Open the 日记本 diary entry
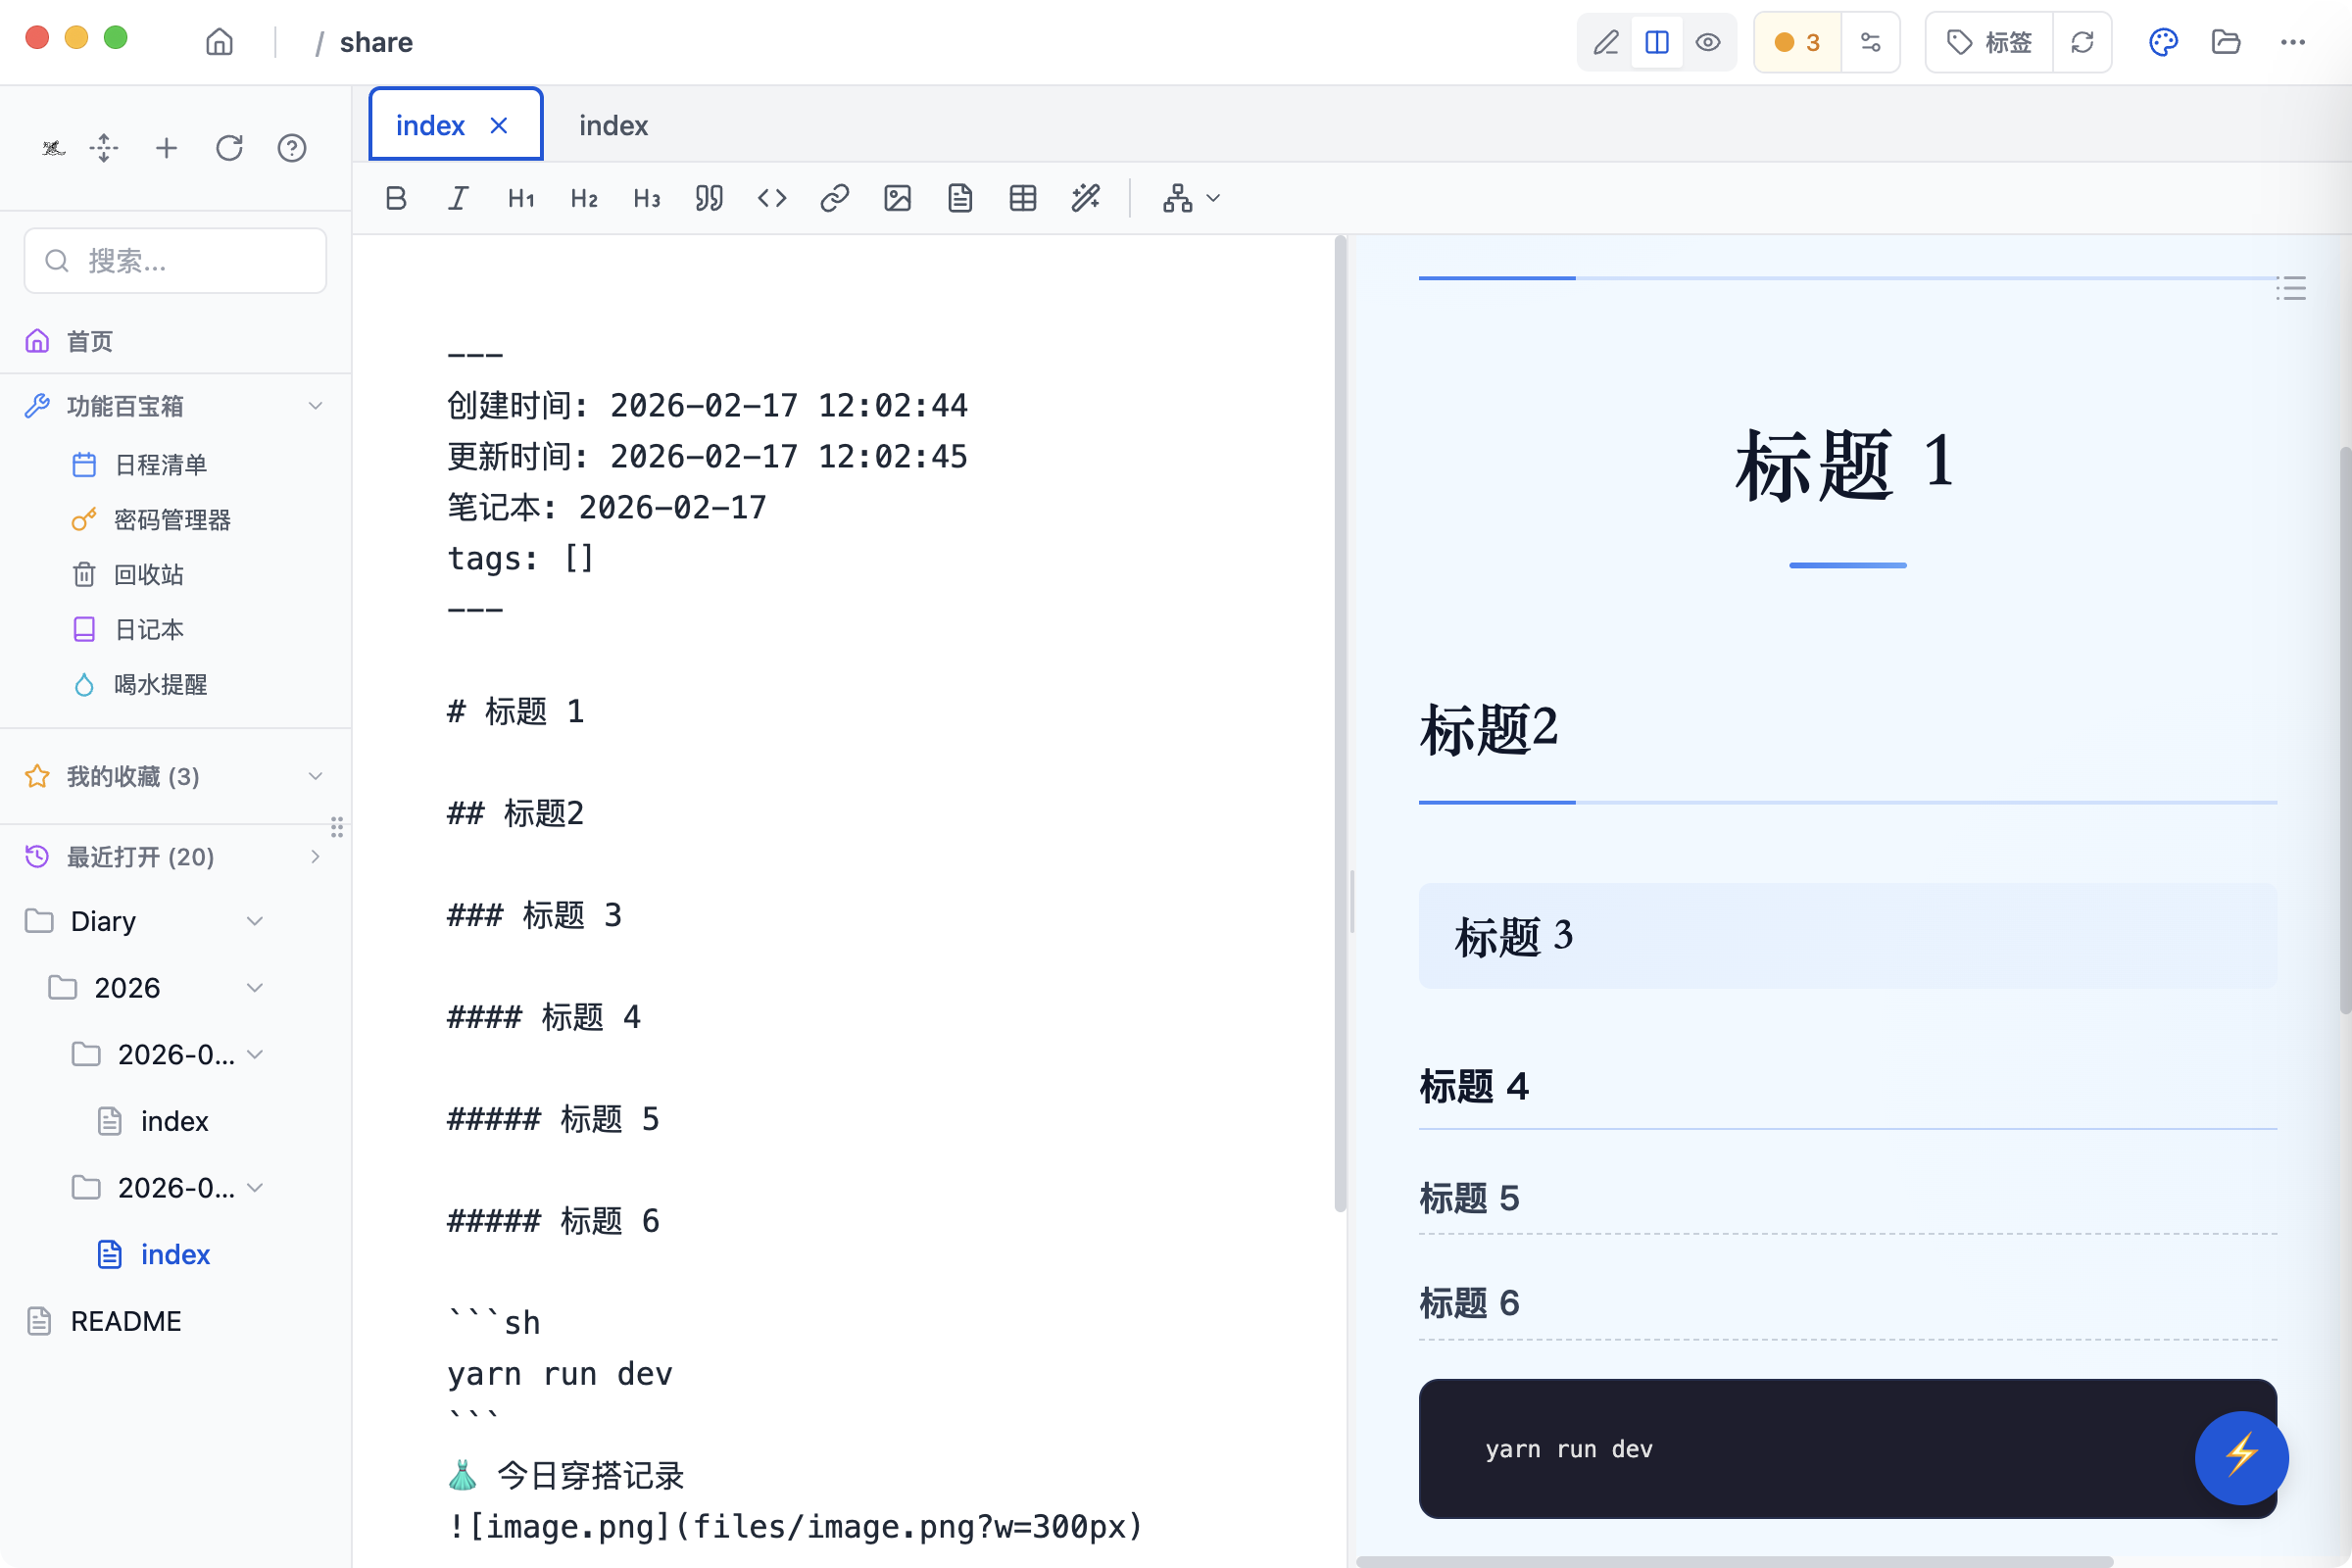The width and height of the screenshot is (2352, 1568). pyautogui.click(x=148, y=629)
